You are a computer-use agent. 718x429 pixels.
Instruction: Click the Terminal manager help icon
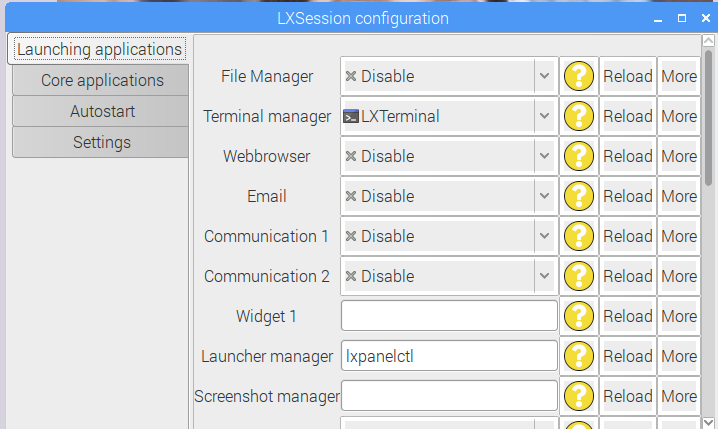tap(579, 116)
